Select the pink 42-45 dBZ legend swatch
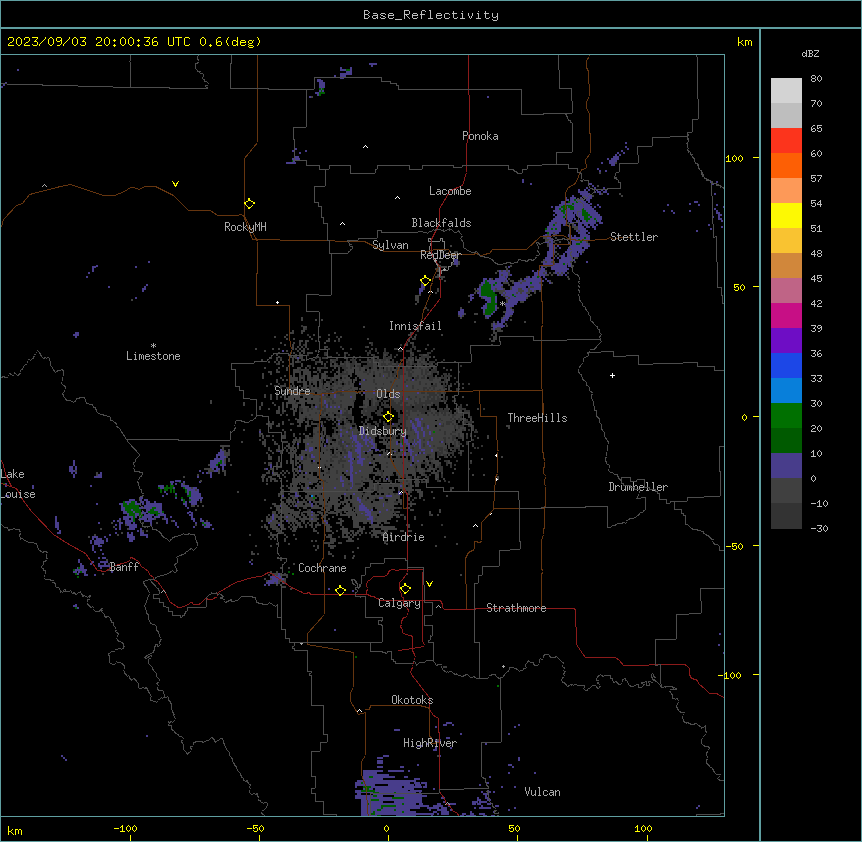 coord(786,291)
